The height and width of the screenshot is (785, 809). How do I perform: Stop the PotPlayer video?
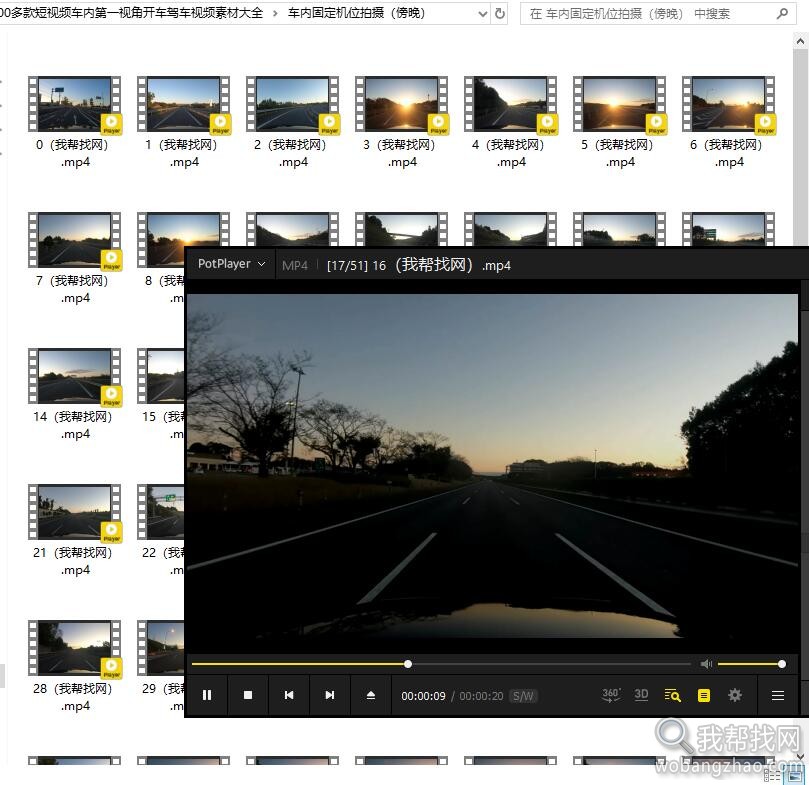pyautogui.click(x=248, y=695)
